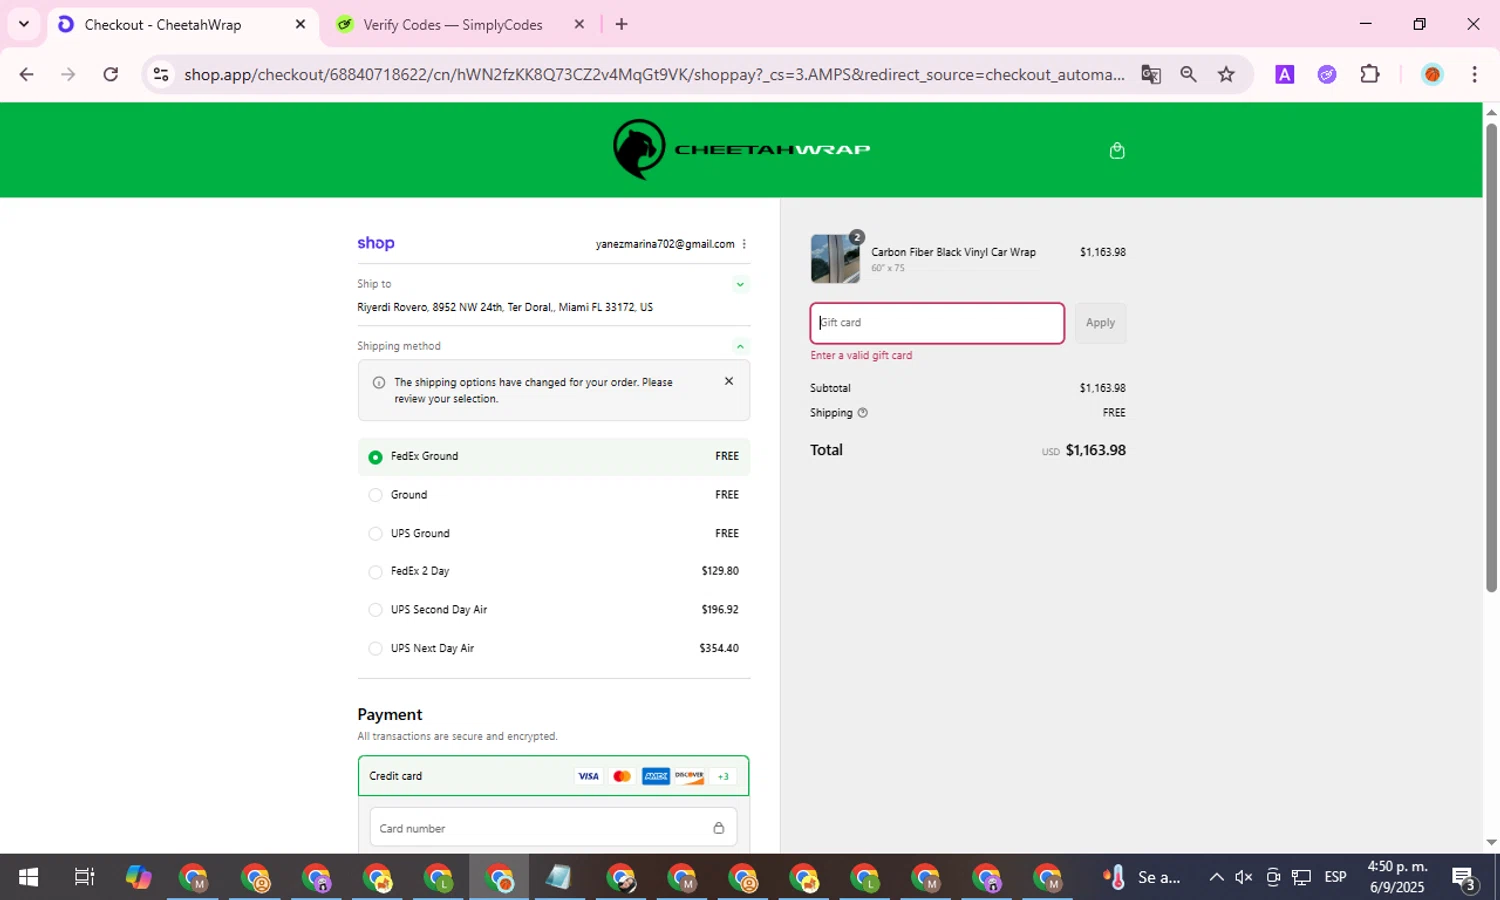Select FedEx 2 Day shipping option
Screen dimensions: 1500x900
[554, 571]
